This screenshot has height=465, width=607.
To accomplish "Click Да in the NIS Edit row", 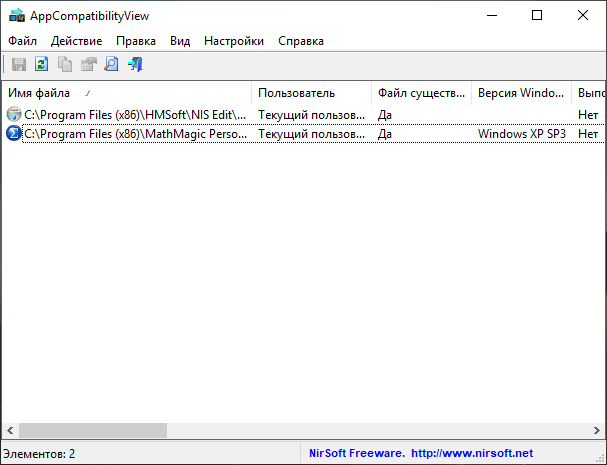I will point(385,115).
